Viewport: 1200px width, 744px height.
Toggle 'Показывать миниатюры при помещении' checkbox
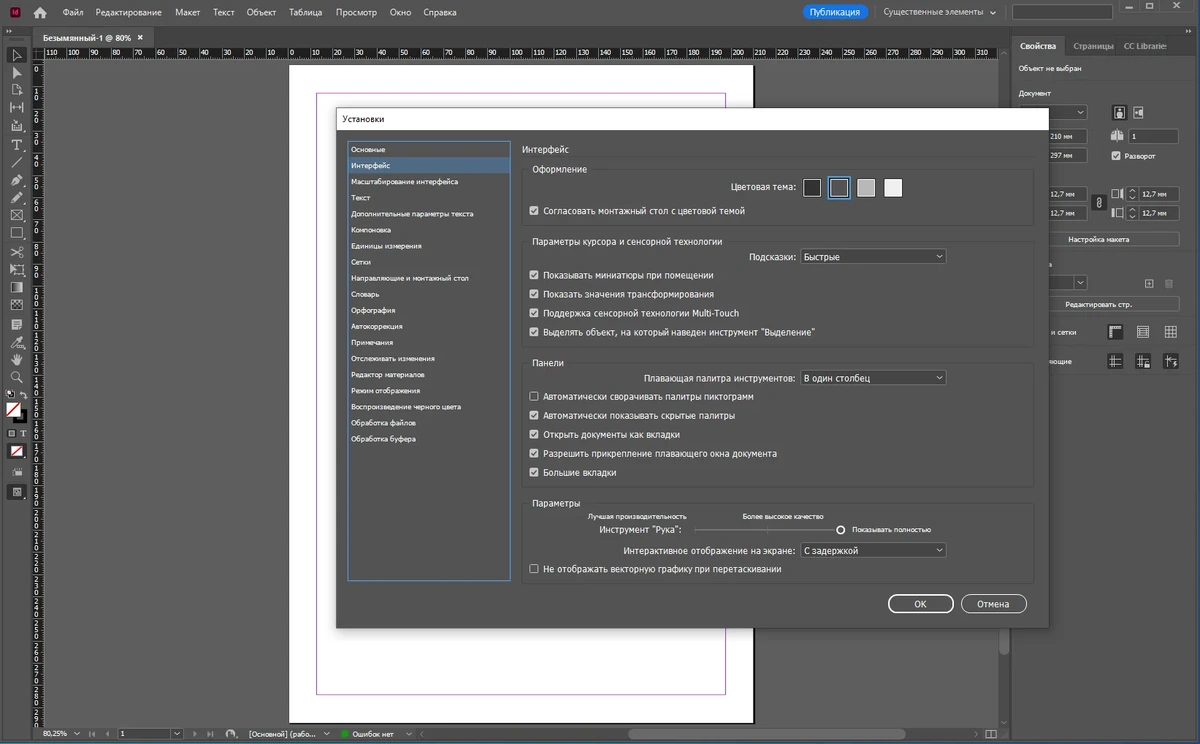tap(534, 275)
